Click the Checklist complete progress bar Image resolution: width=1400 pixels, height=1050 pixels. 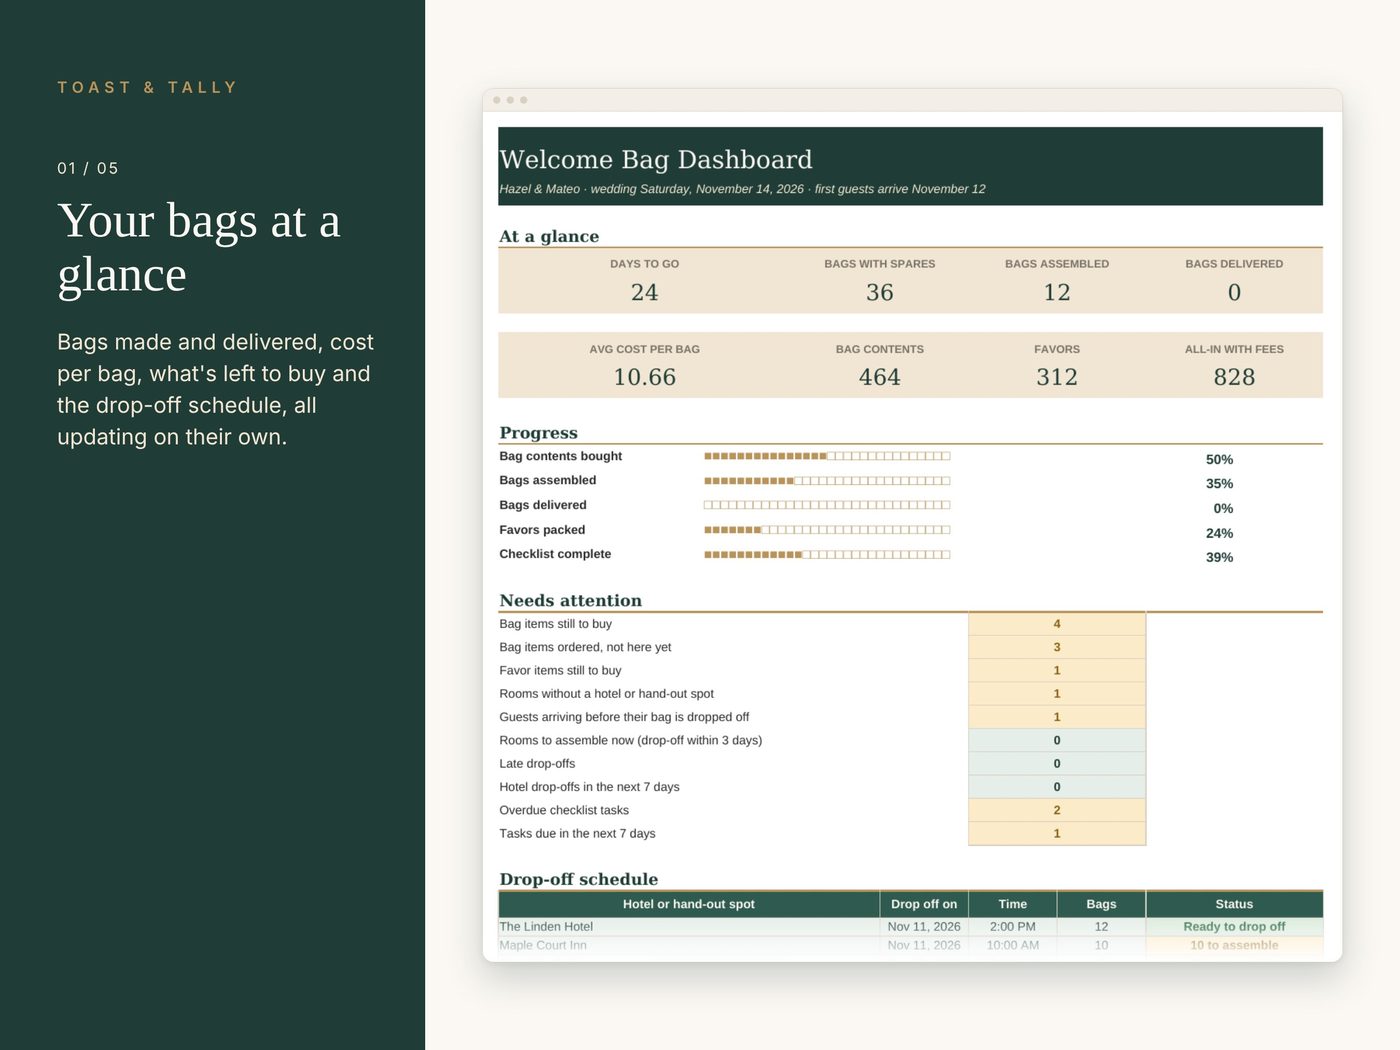tap(827, 554)
